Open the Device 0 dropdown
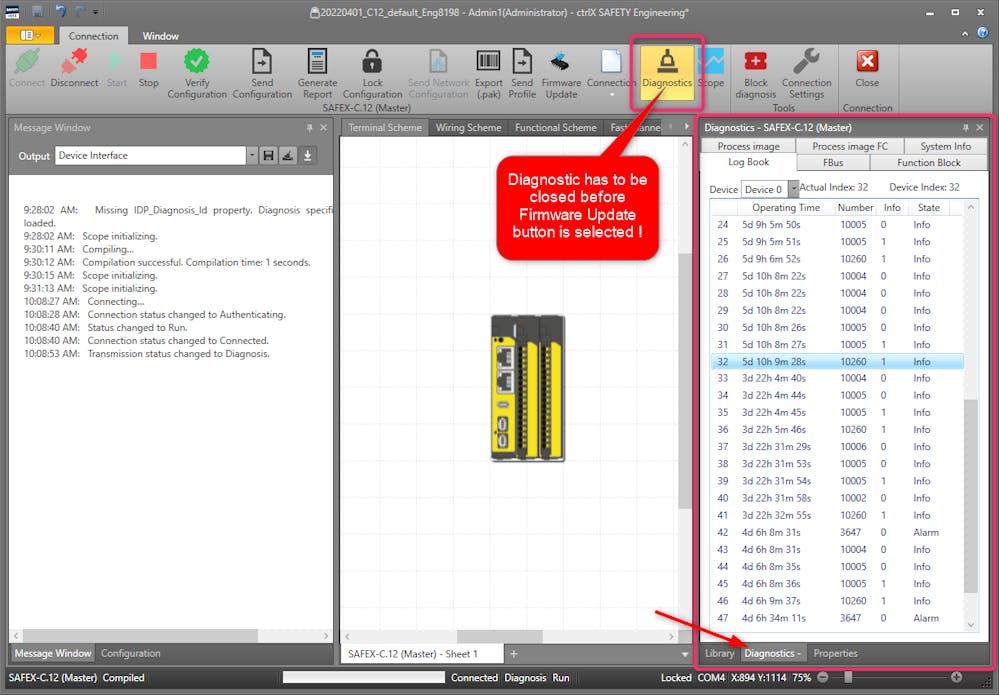Screen dimensions: 999x695 pyautogui.click(x=793, y=189)
